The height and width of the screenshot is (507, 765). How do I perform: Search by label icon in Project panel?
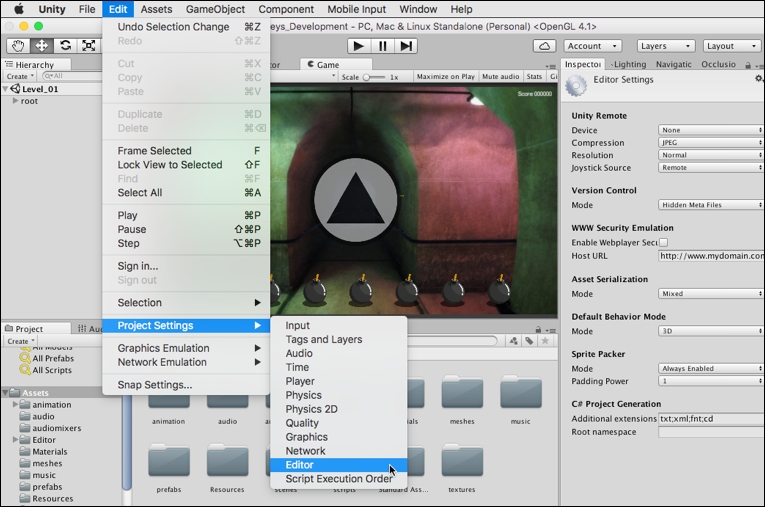(x=529, y=341)
